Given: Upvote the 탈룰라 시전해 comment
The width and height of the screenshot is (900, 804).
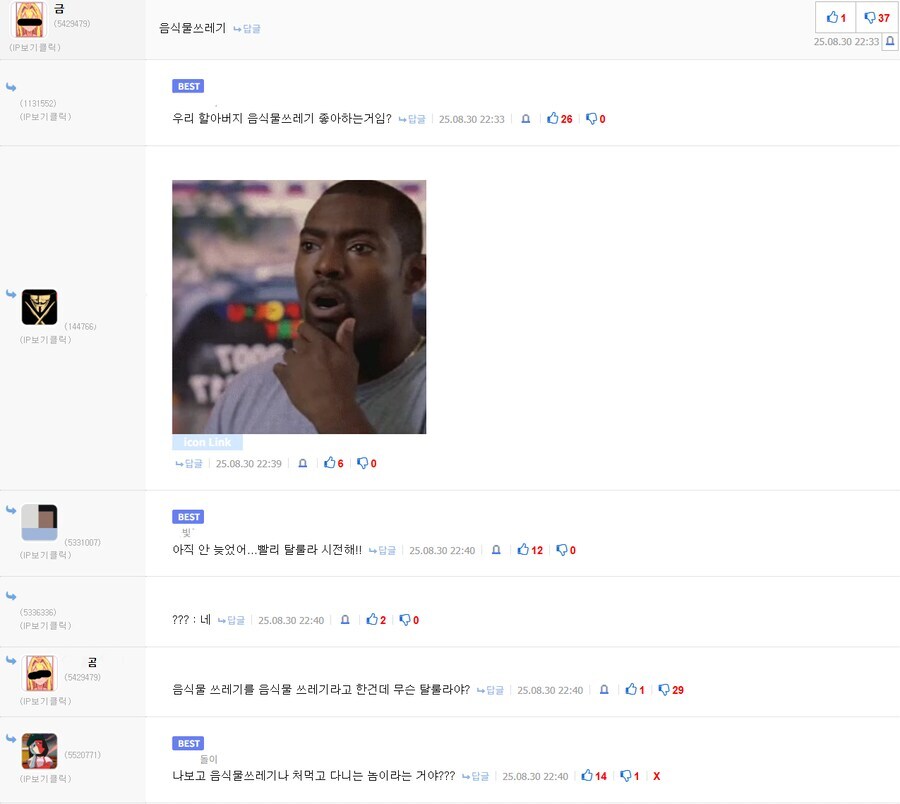Looking at the screenshot, I should click(523, 549).
